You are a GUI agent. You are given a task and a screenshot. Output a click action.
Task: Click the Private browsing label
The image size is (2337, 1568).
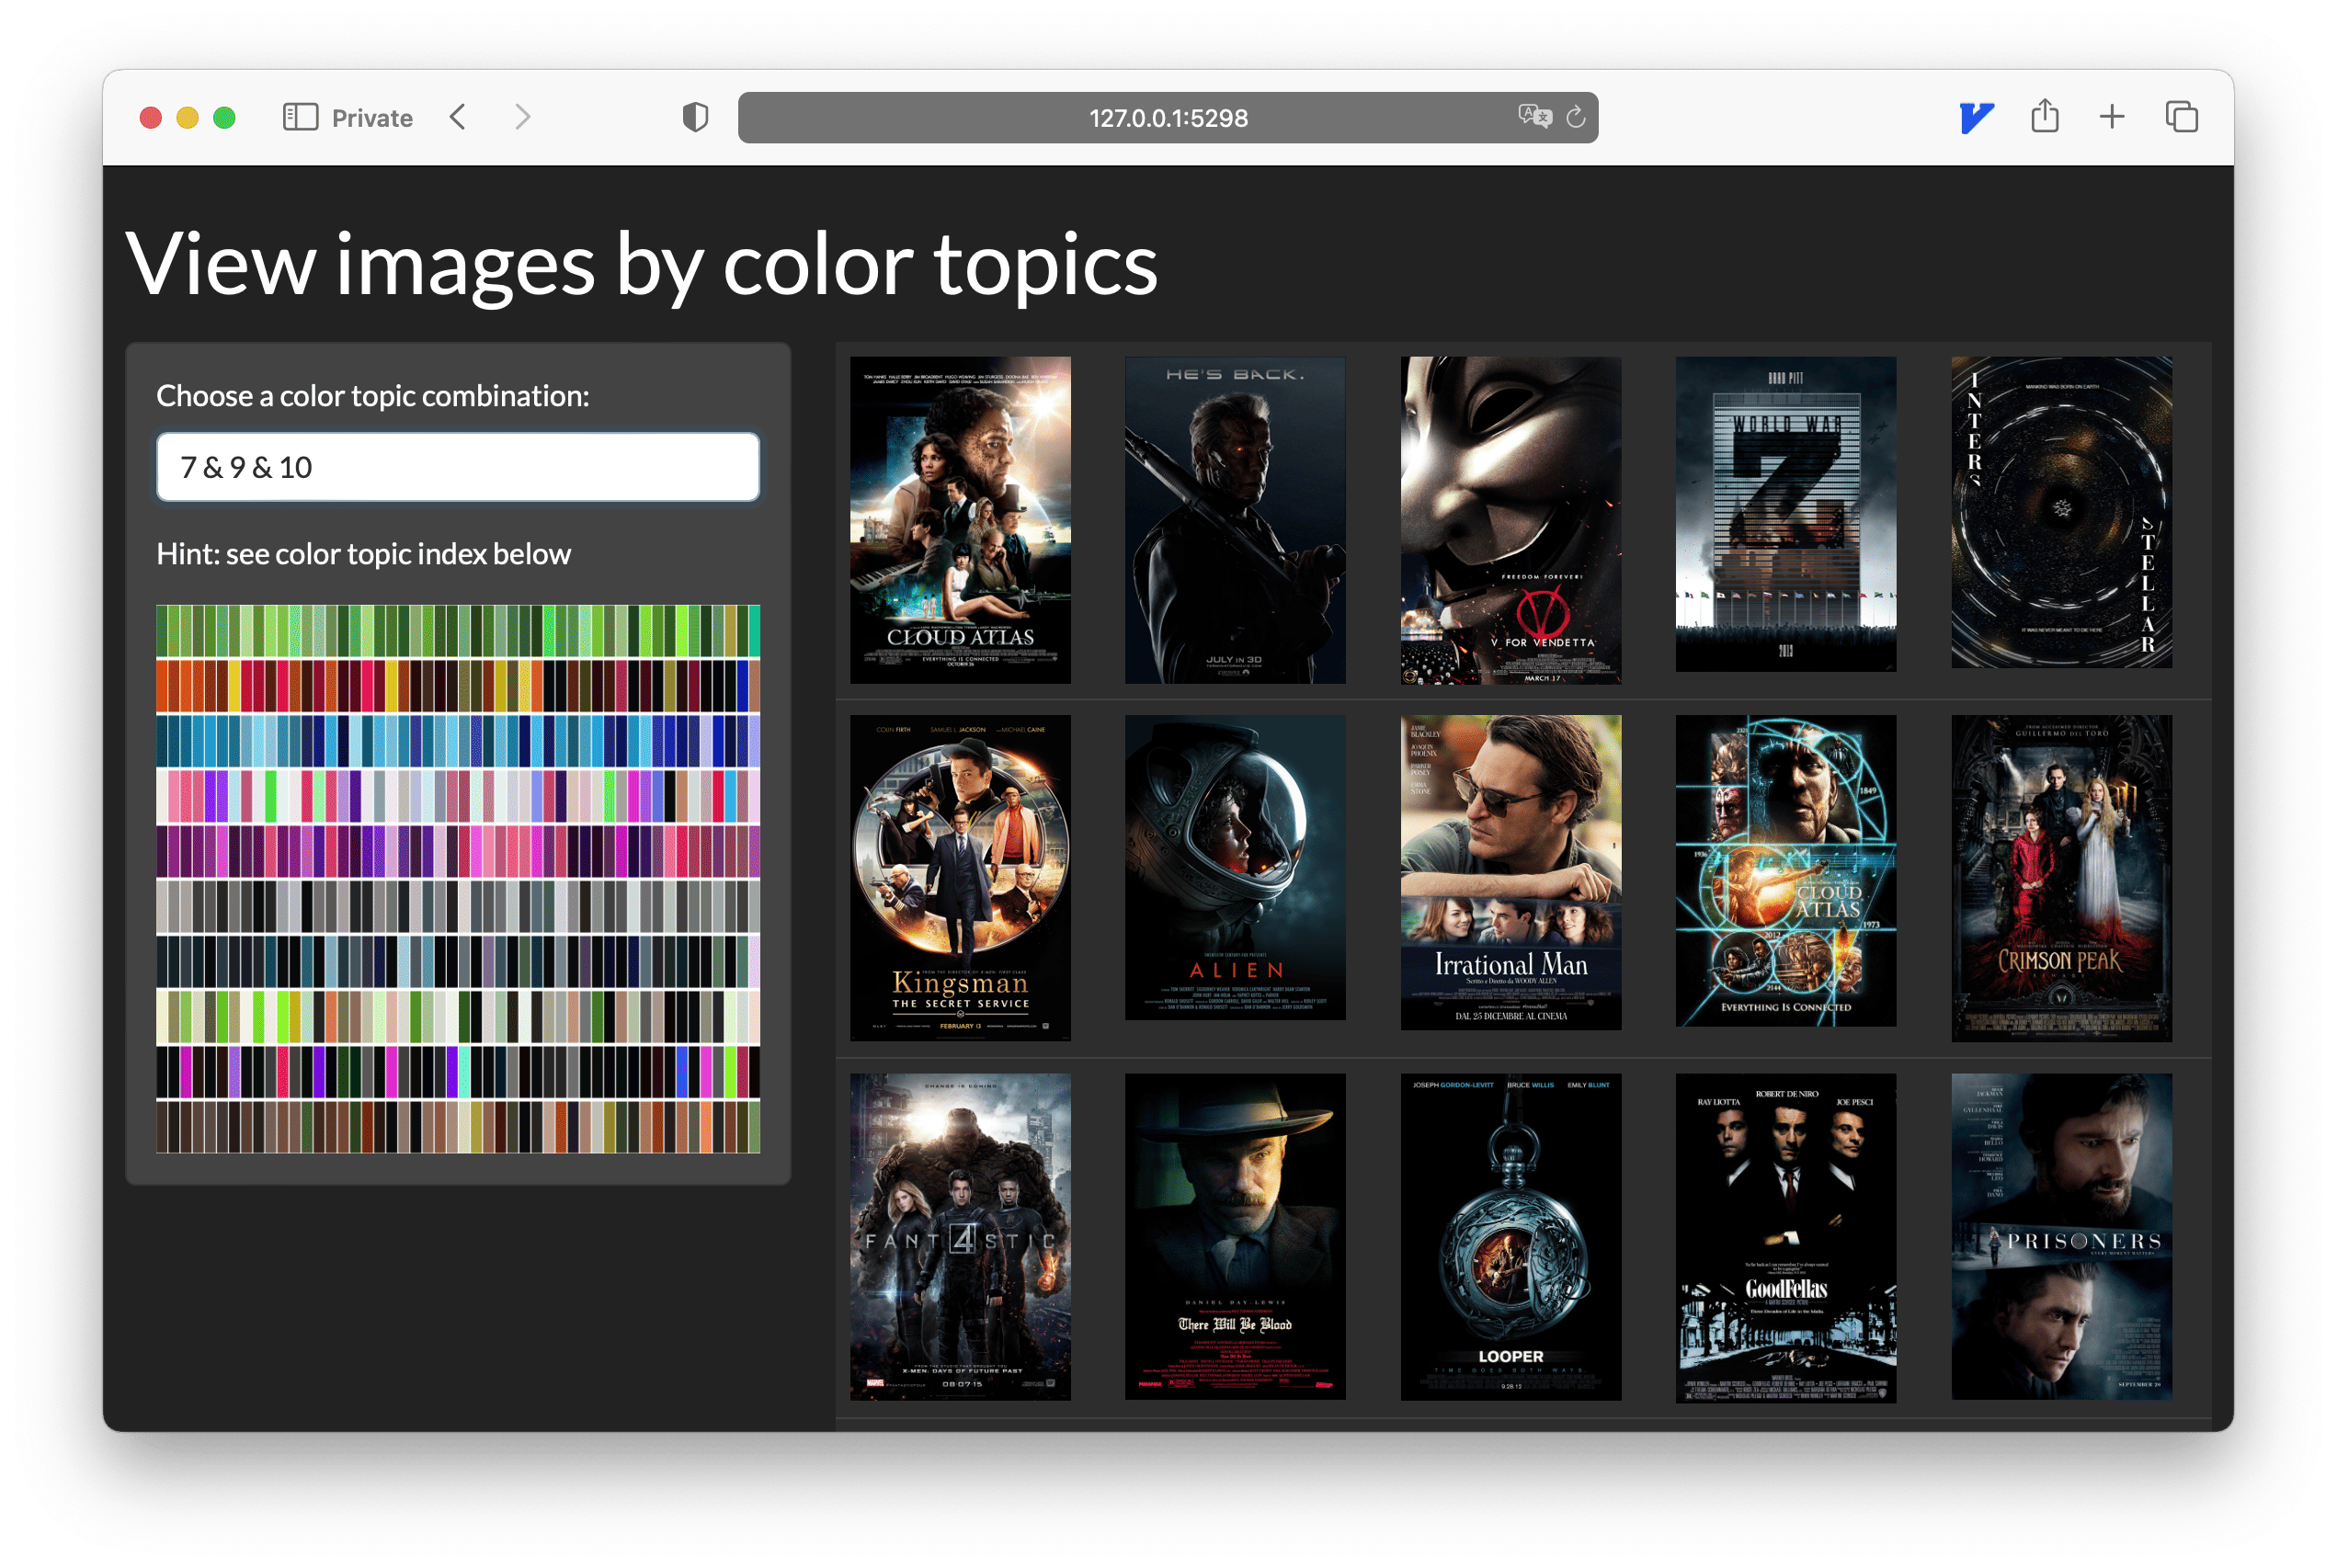coord(372,119)
